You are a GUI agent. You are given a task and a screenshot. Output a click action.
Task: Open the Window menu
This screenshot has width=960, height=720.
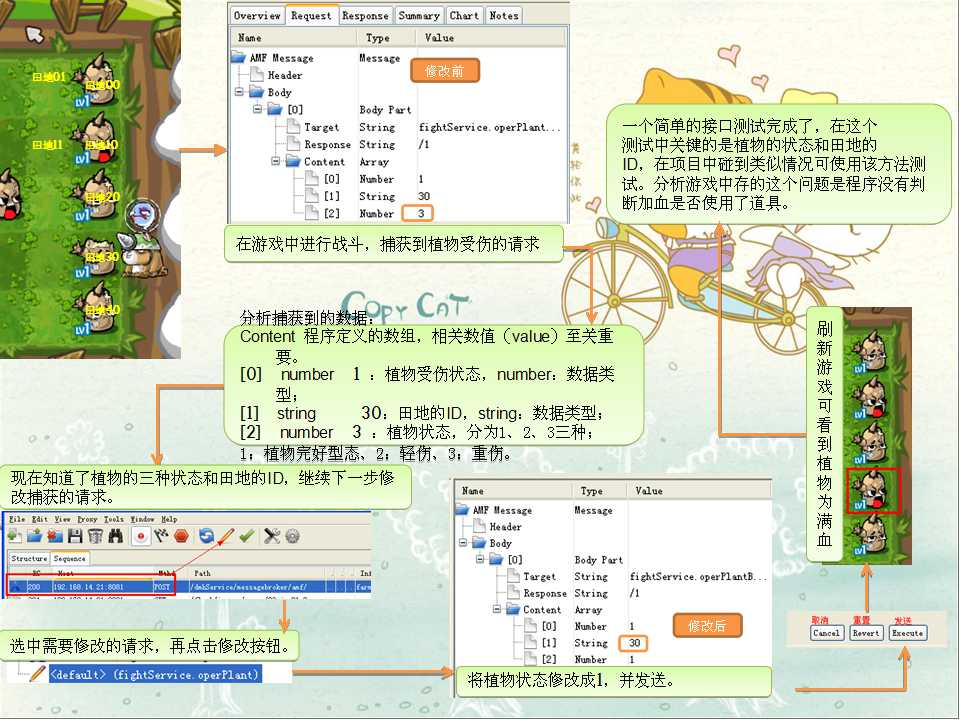(143, 519)
